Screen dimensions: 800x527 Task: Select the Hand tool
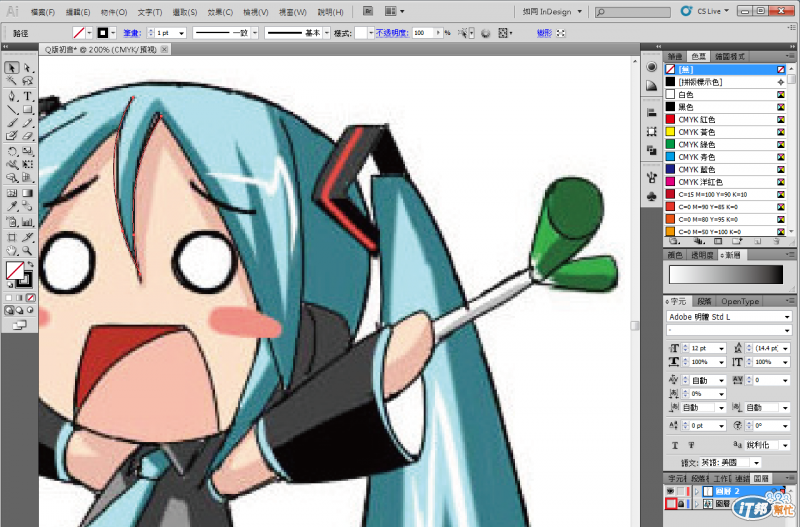click(x=12, y=250)
